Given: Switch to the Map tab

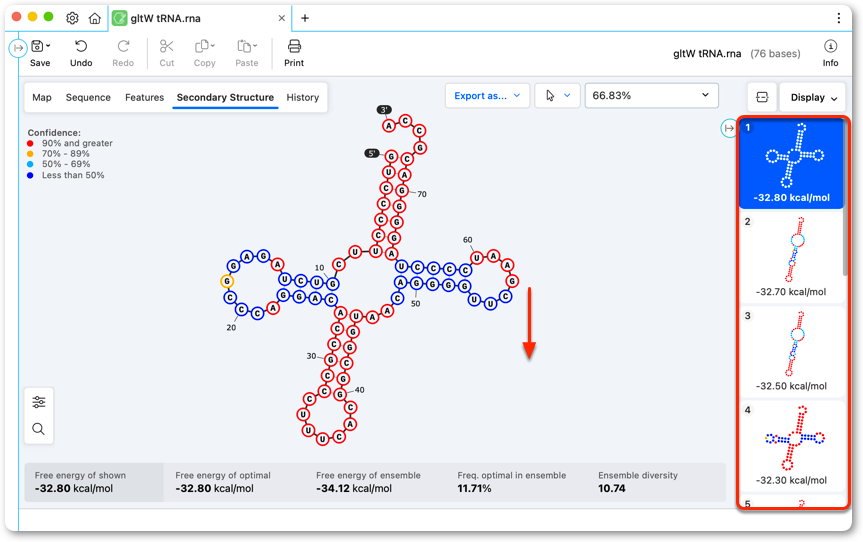Looking at the screenshot, I should pyautogui.click(x=42, y=97).
